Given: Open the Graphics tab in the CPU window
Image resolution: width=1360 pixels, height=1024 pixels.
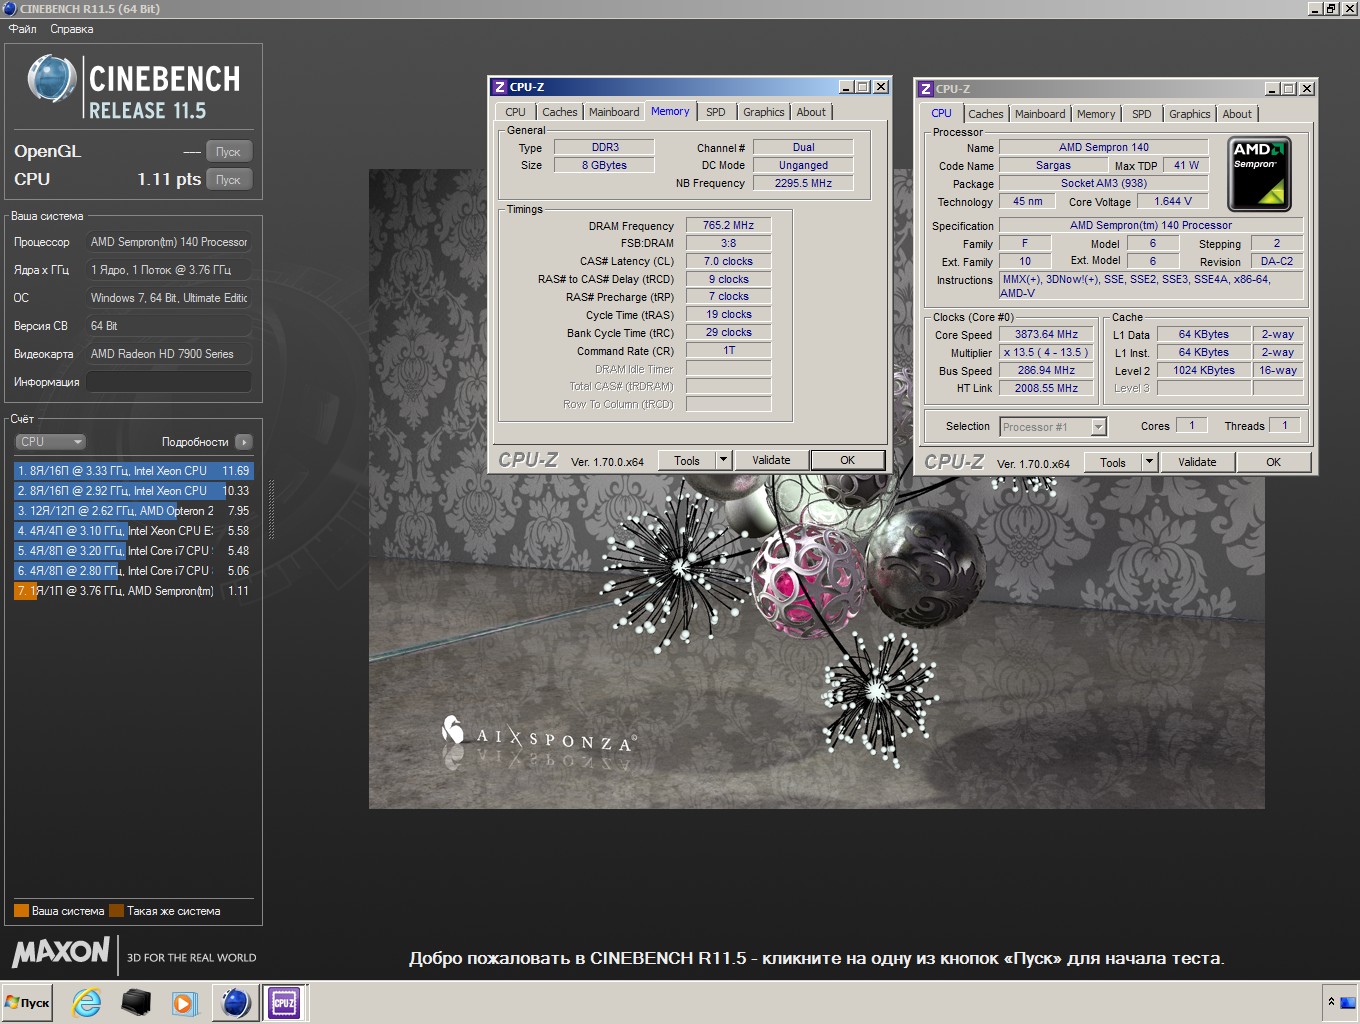Looking at the screenshot, I should (1190, 114).
